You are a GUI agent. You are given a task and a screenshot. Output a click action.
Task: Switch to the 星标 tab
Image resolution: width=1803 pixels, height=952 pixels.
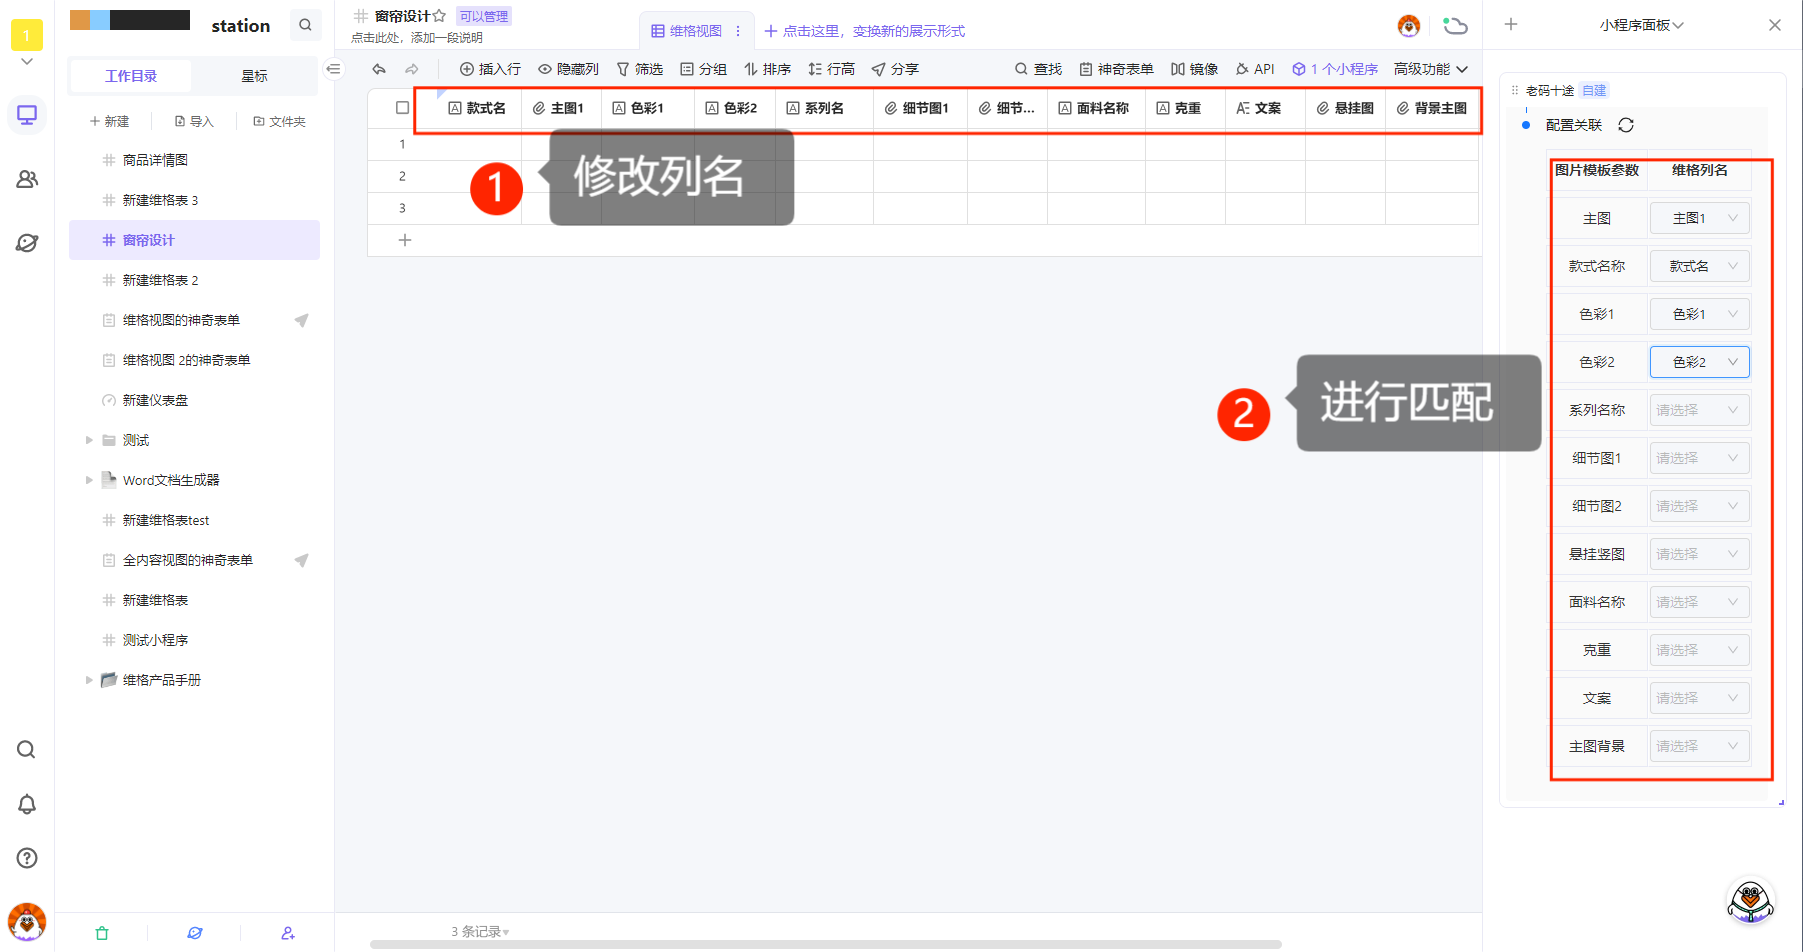(x=254, y=76)
